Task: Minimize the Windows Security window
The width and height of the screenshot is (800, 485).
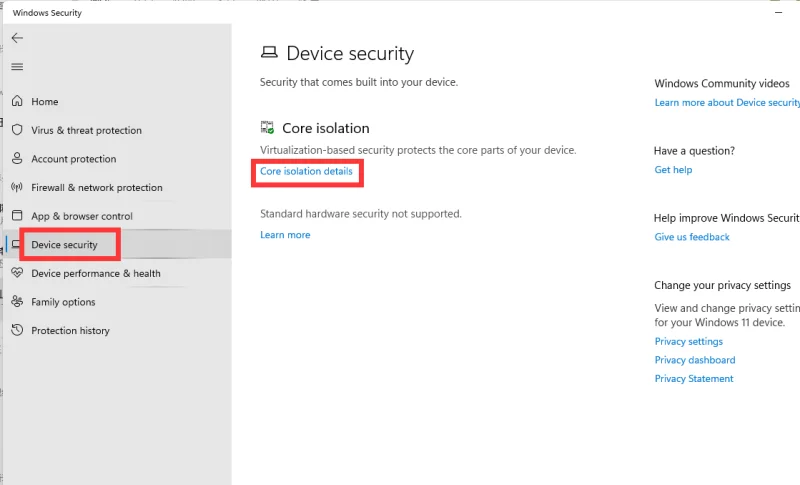Action: pos(778,12)
